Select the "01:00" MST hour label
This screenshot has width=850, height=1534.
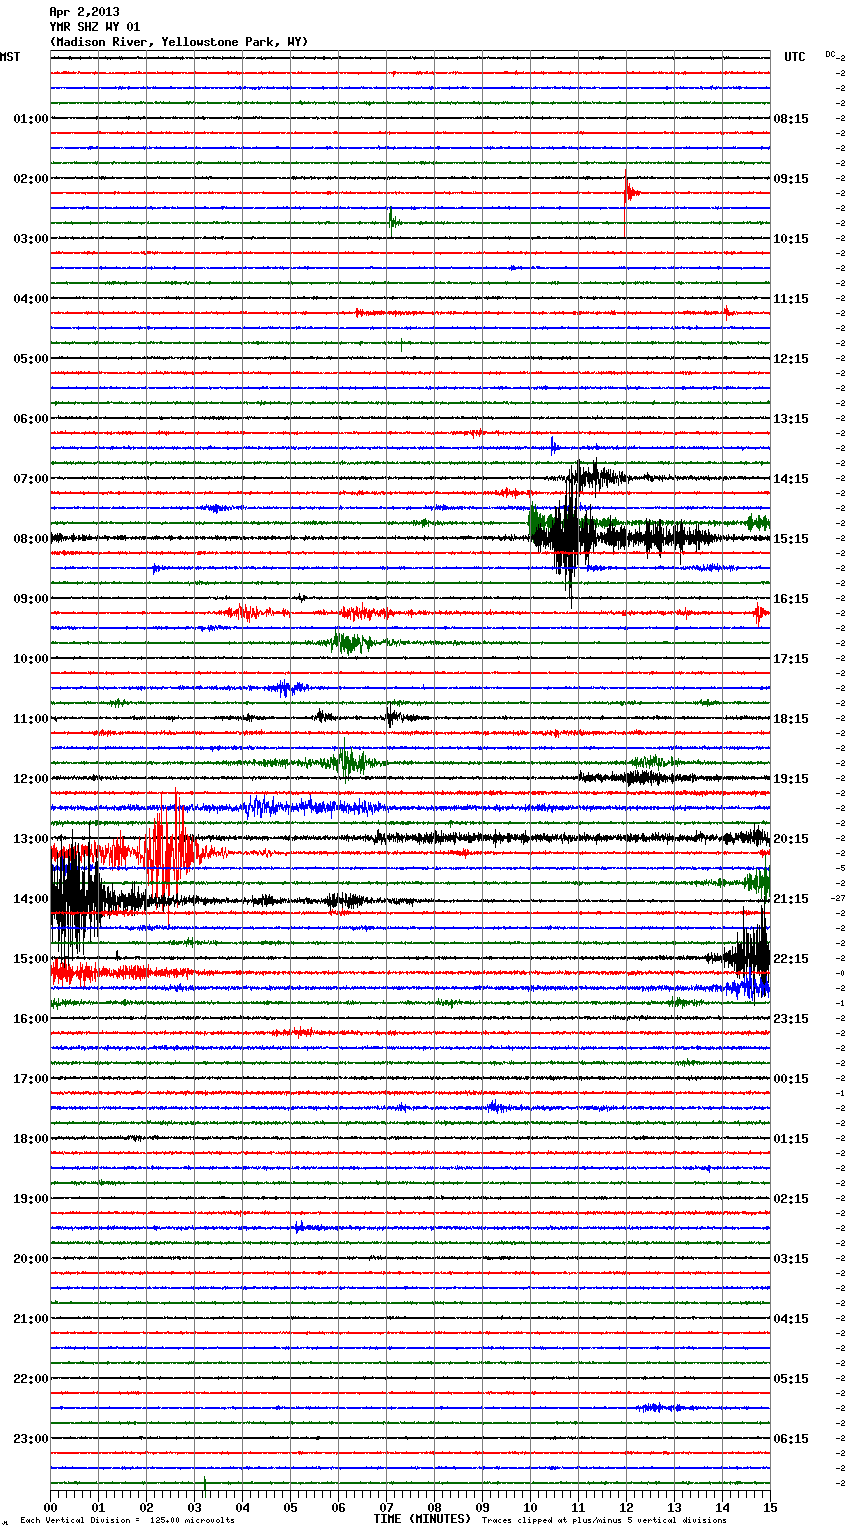click(x=31, y=119)
